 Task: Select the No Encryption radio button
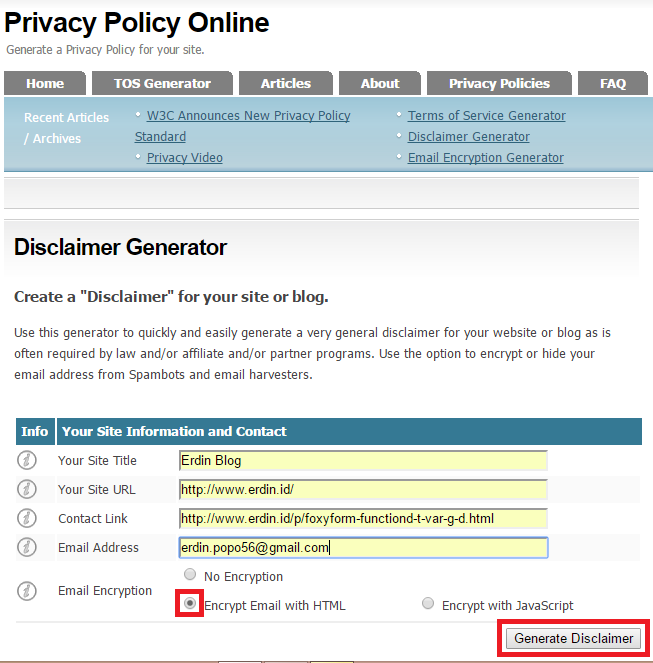[x=190, y=574]
